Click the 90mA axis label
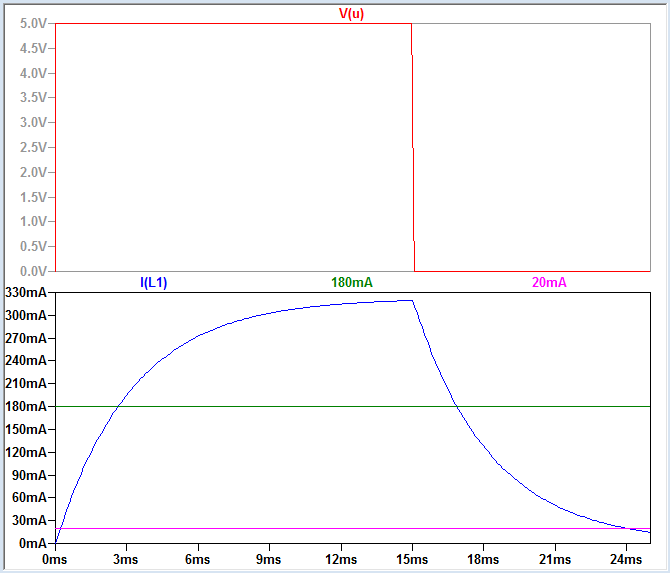670x573 pixels. click(x=29, y=475)
